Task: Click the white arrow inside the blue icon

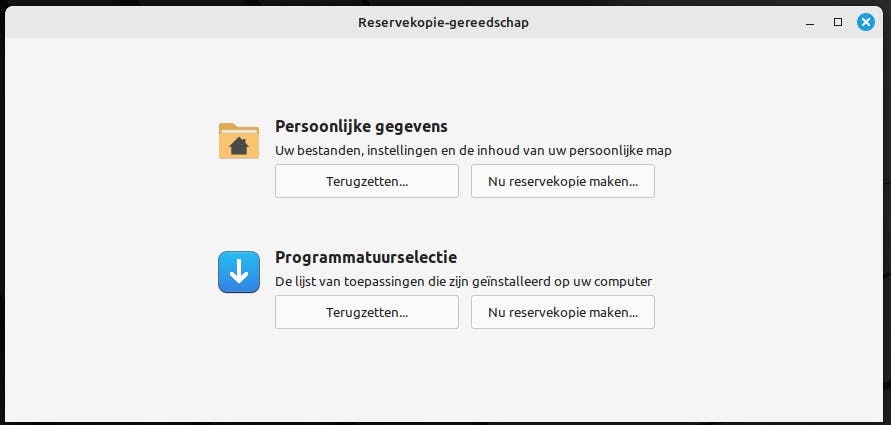Action: point(239,271)
